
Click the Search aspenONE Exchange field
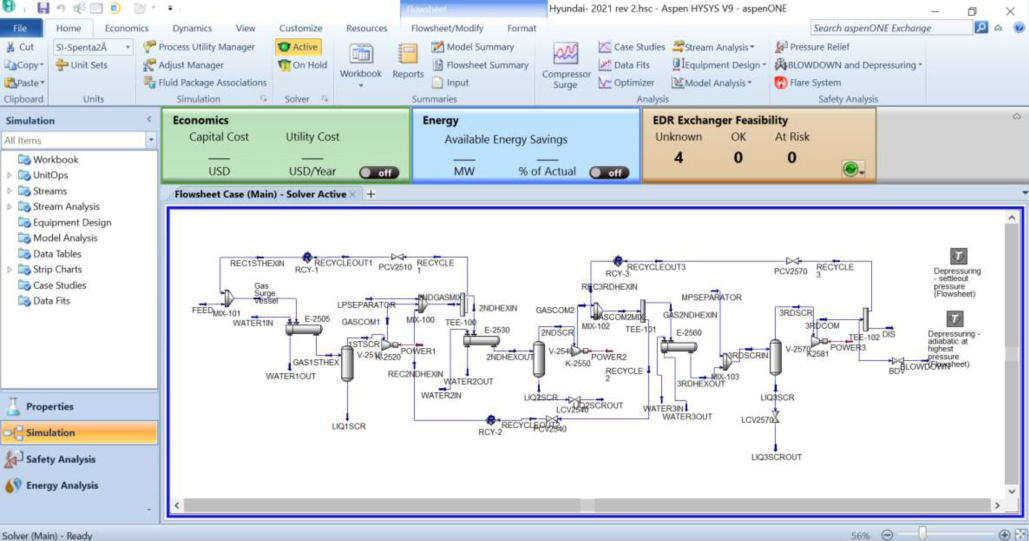click(x=891, y=28)
